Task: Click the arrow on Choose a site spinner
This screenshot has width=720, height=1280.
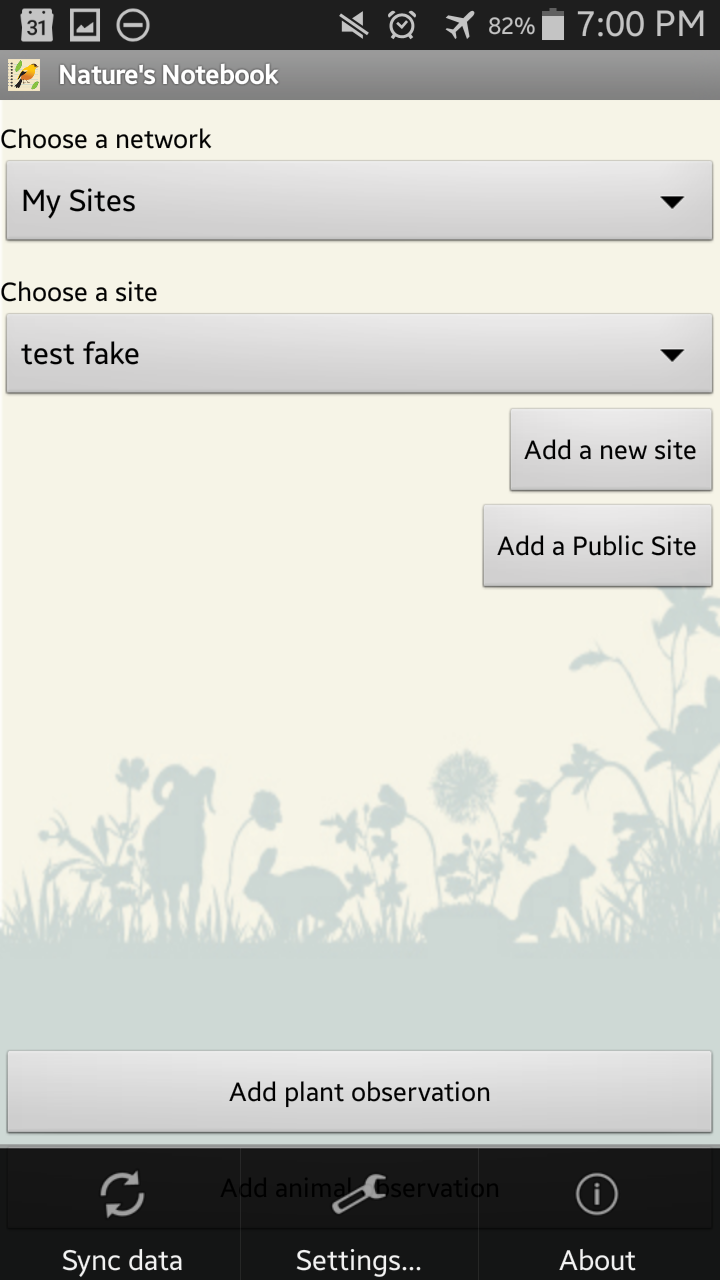Action: 672,355
